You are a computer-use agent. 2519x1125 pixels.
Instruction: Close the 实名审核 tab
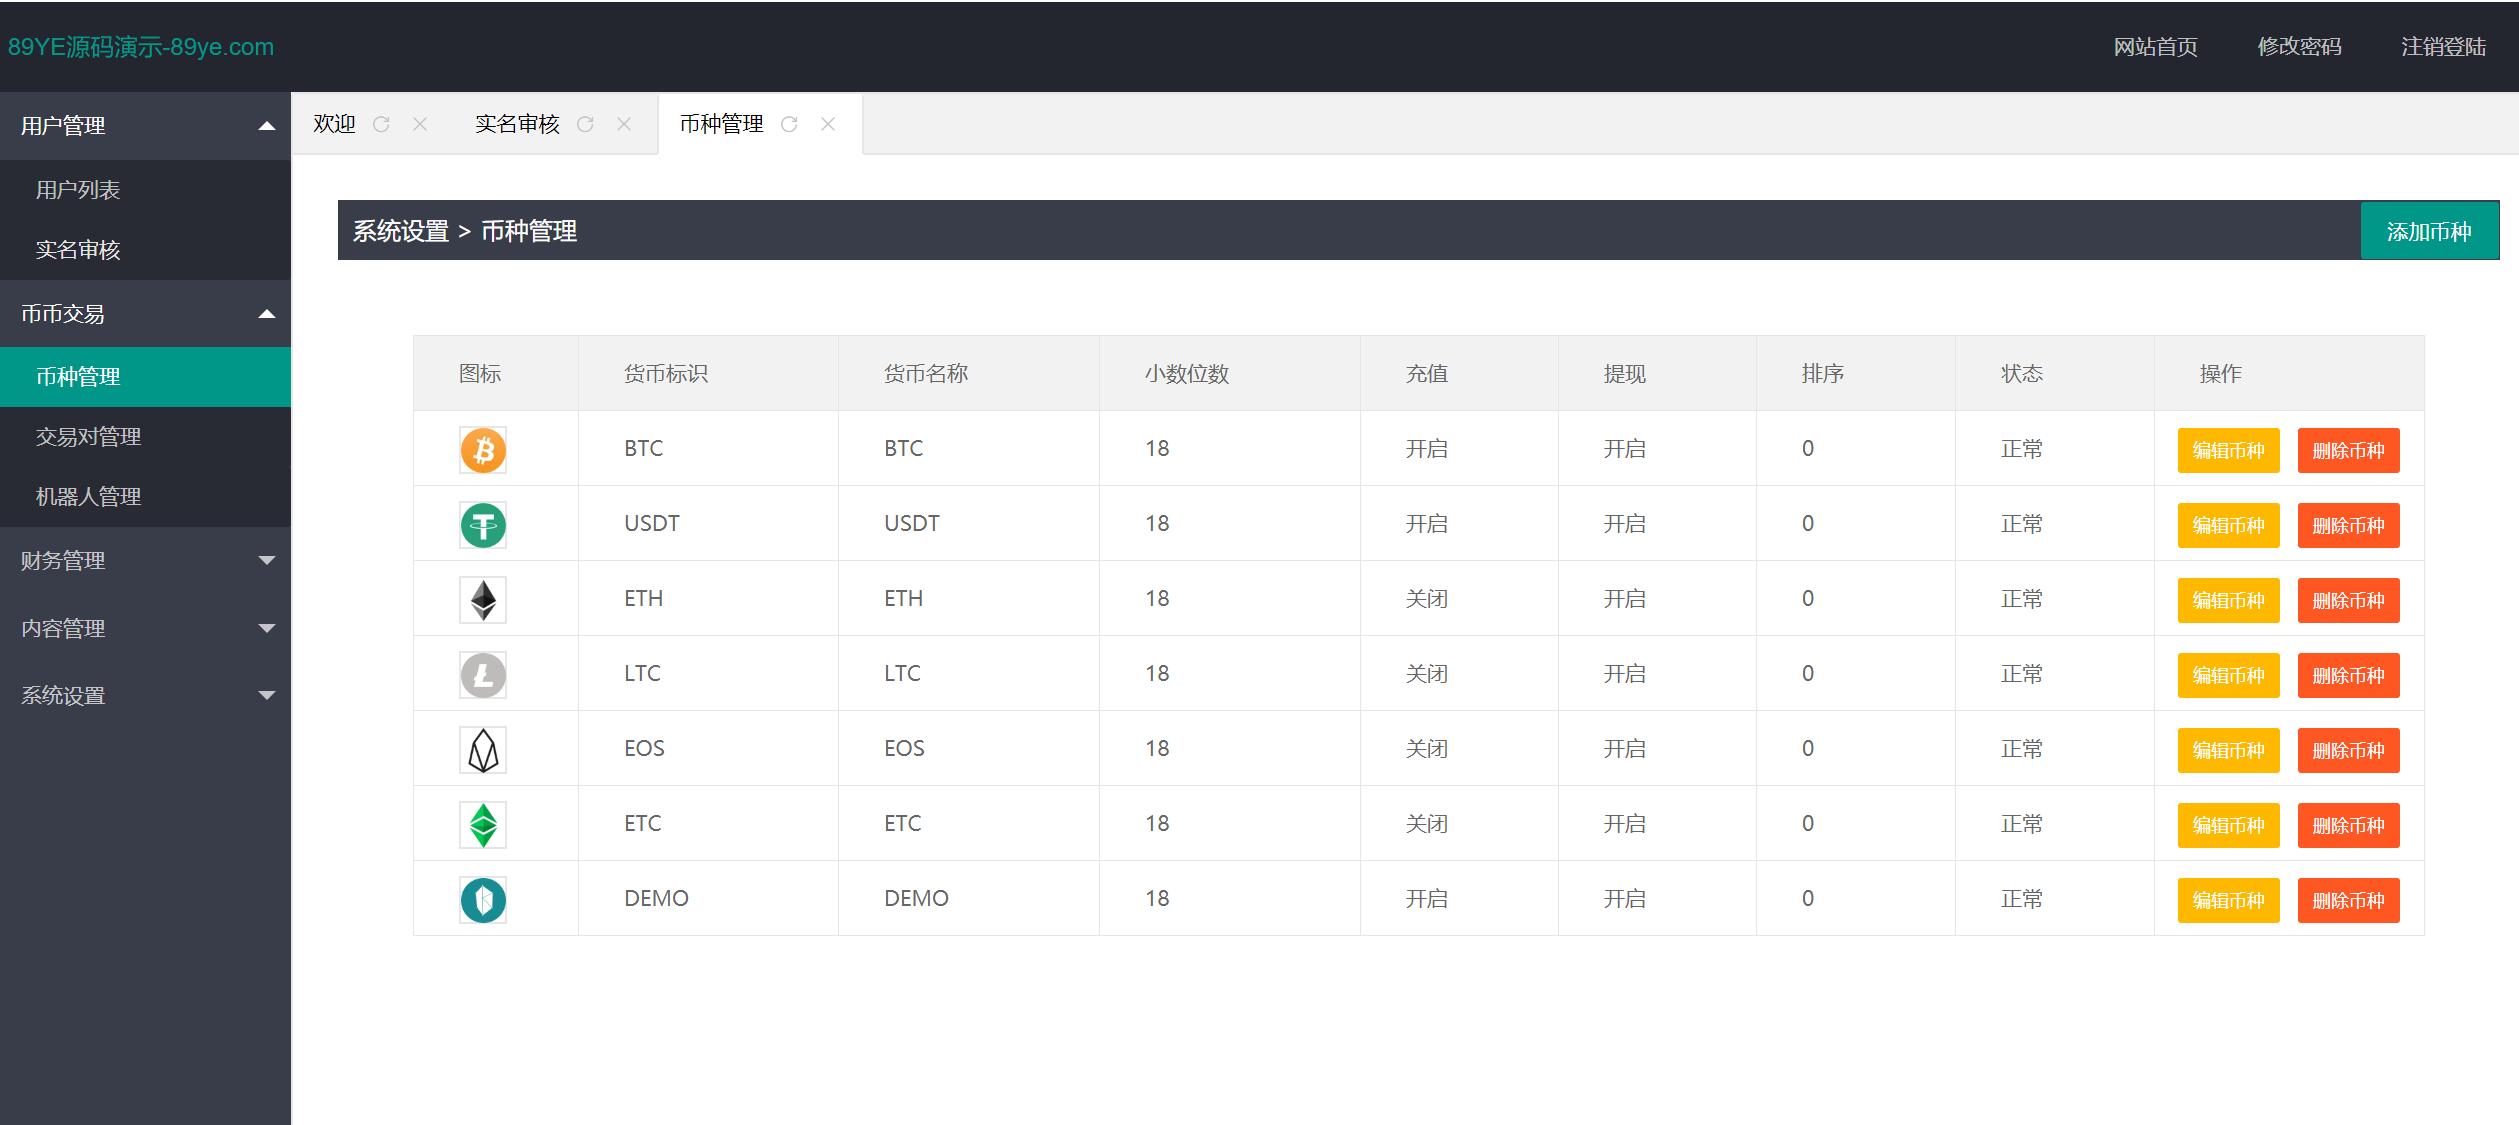click(624, 124)
